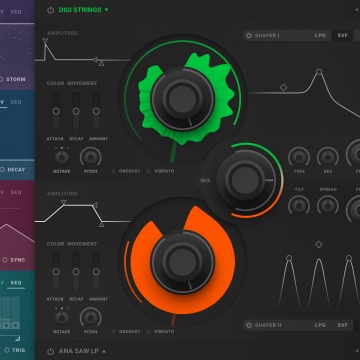Select the left-arrow handle on lower AMPLITUDE envelope
The width and height of the screenshot is (360, 360).
pos(95,205)
